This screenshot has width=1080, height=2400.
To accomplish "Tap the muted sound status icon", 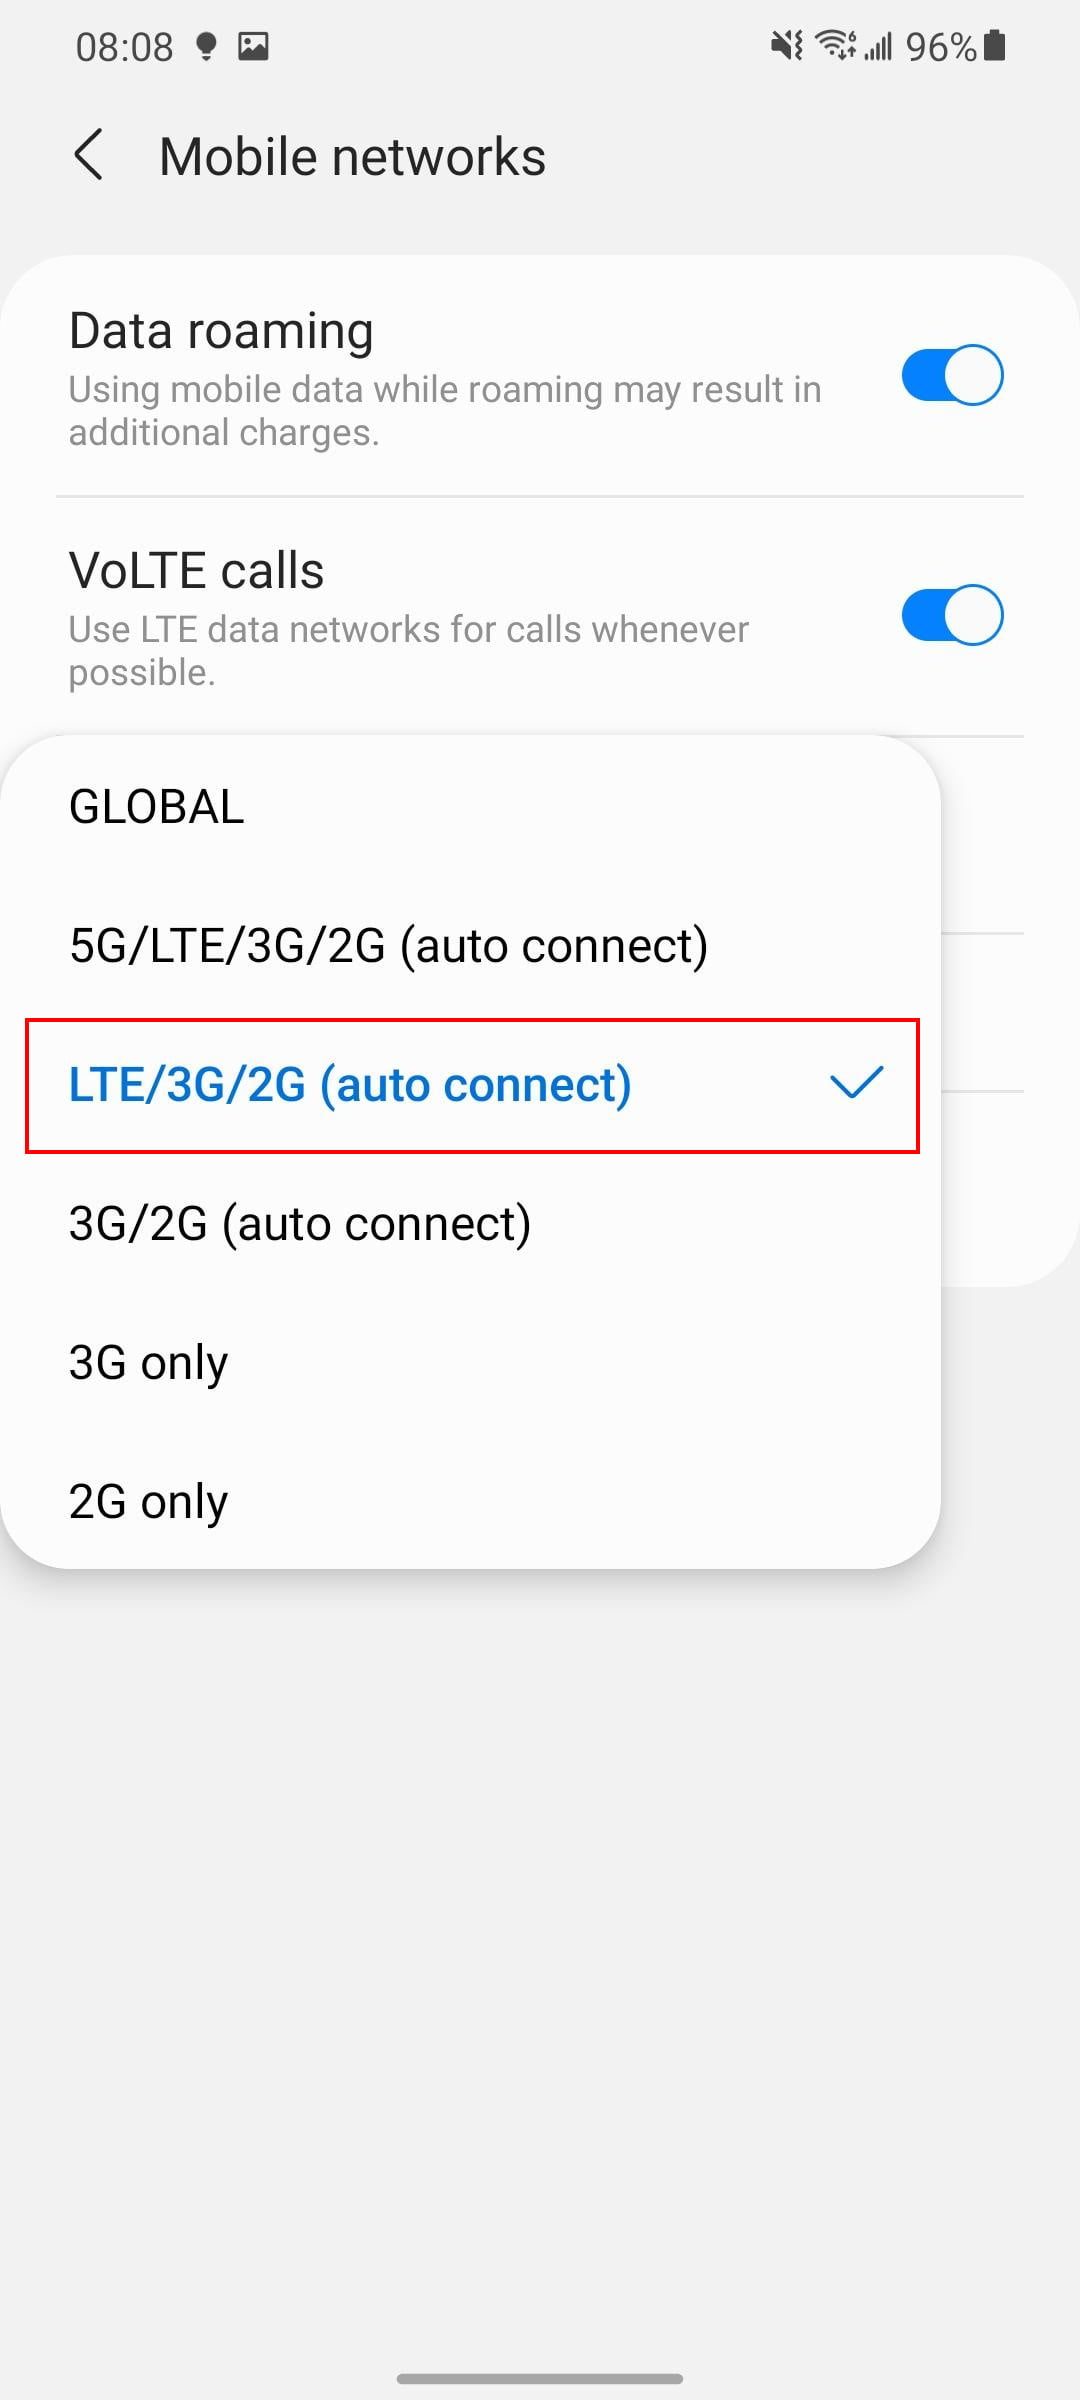I will (x=786, y=46).
